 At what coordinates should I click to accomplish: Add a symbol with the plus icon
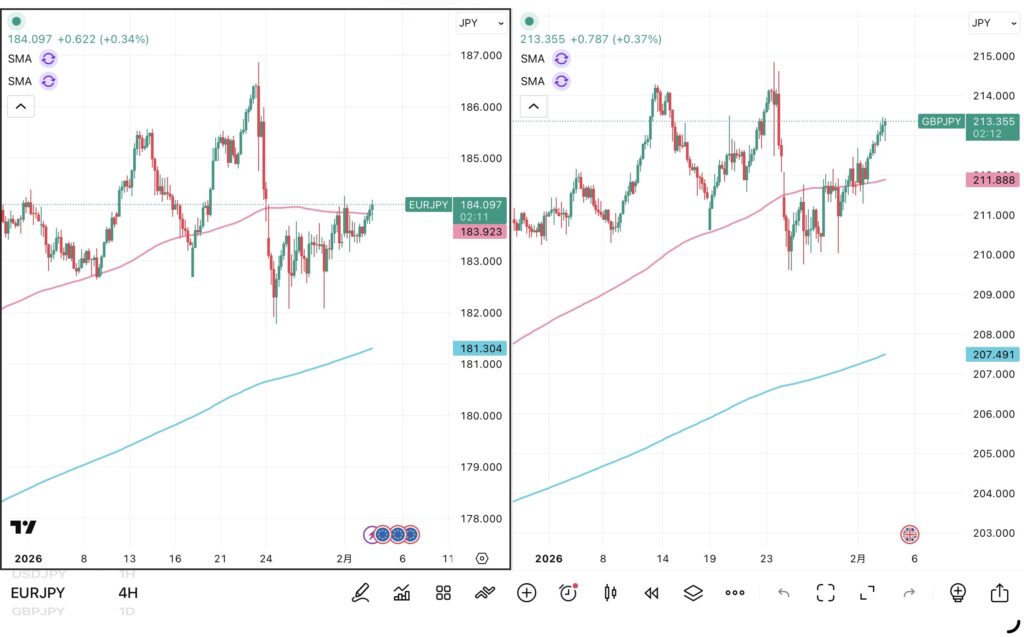pyautogui.click(x=526, y=593)
